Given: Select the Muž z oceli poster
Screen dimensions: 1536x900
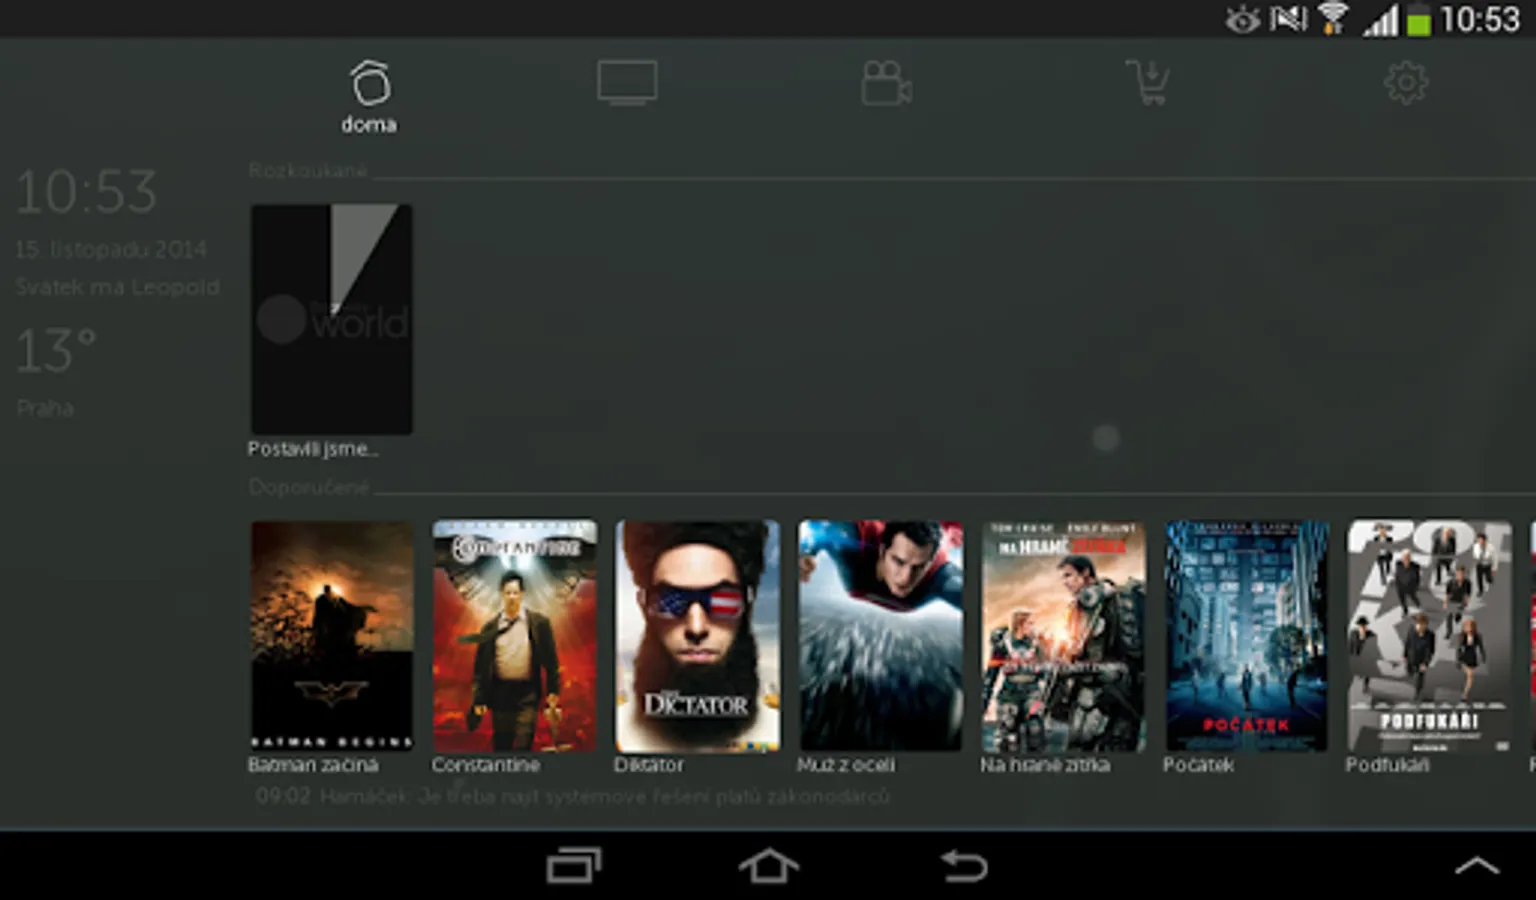Looking at the screenshot, I should (880, 636).
